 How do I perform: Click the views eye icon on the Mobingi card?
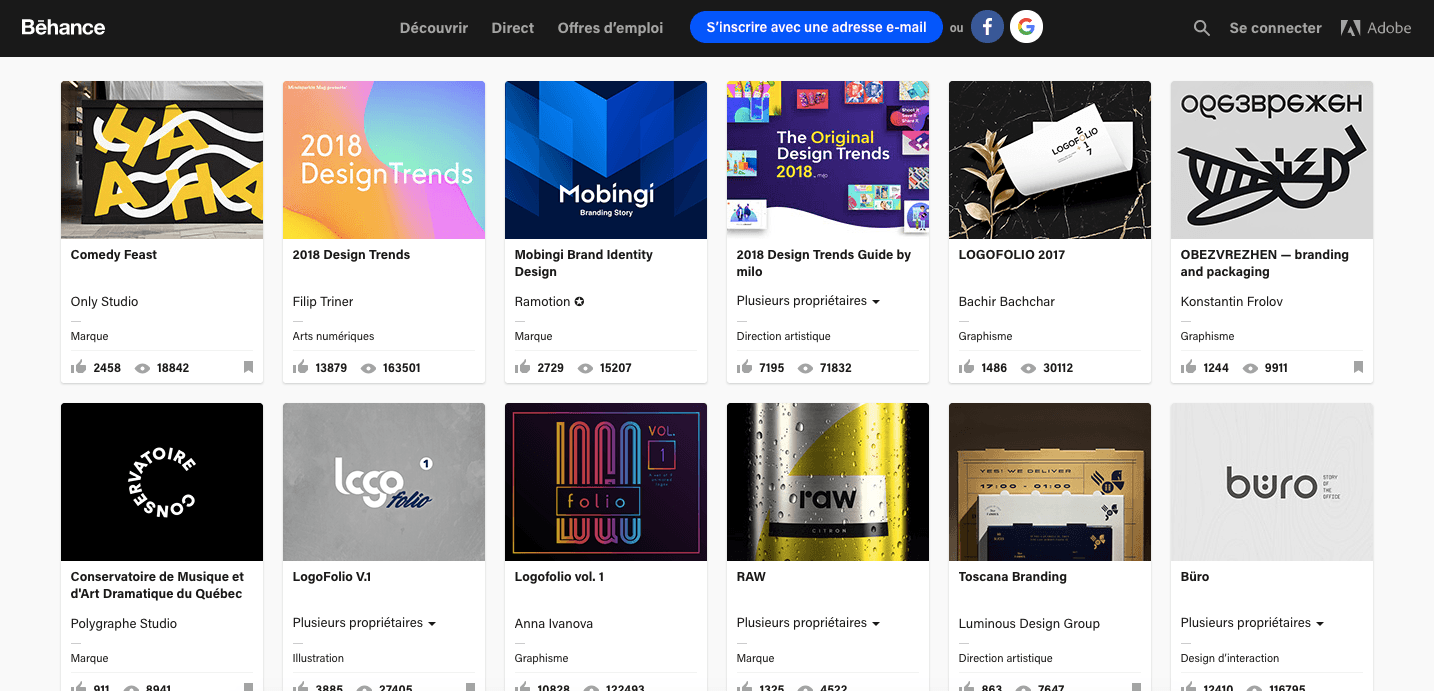coord(588,368)
